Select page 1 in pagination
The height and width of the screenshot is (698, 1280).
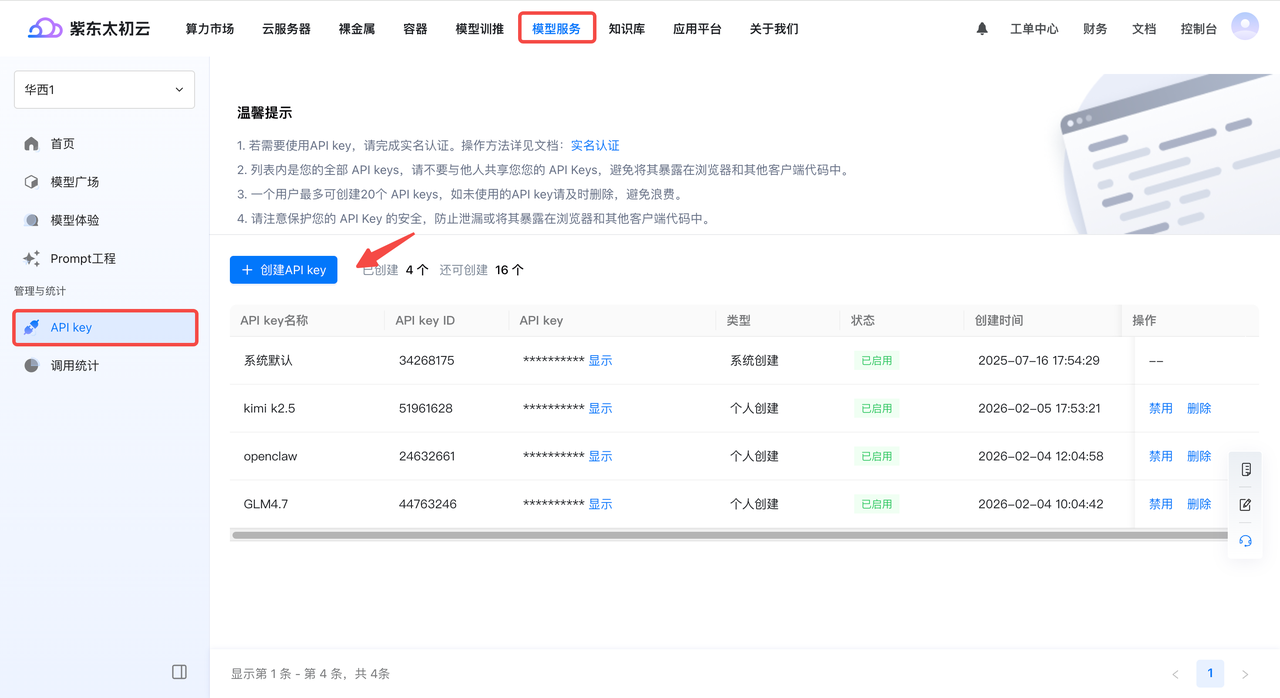click(1210, 673)
